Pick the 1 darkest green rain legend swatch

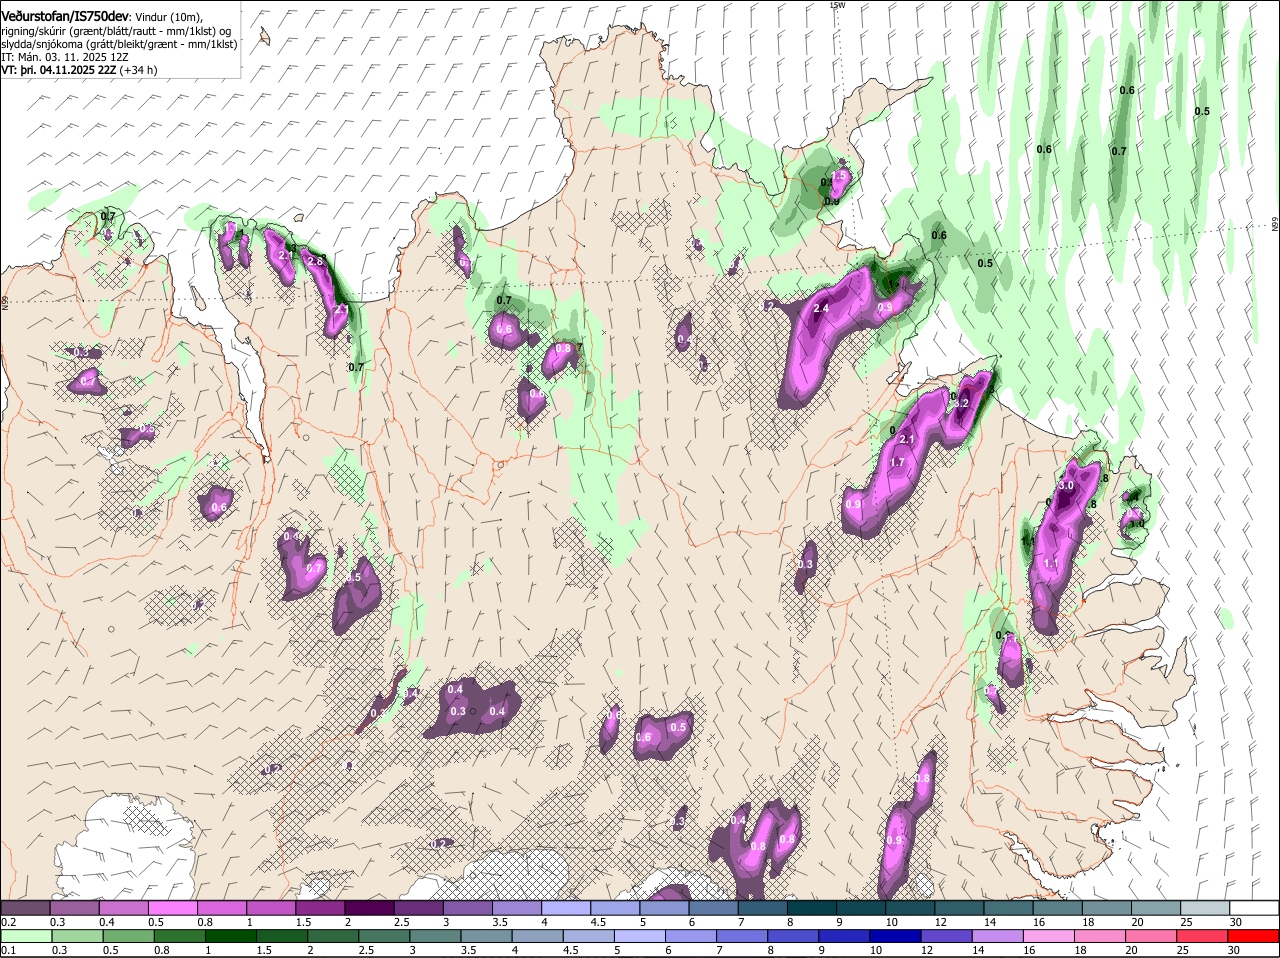tap(232, 936)
